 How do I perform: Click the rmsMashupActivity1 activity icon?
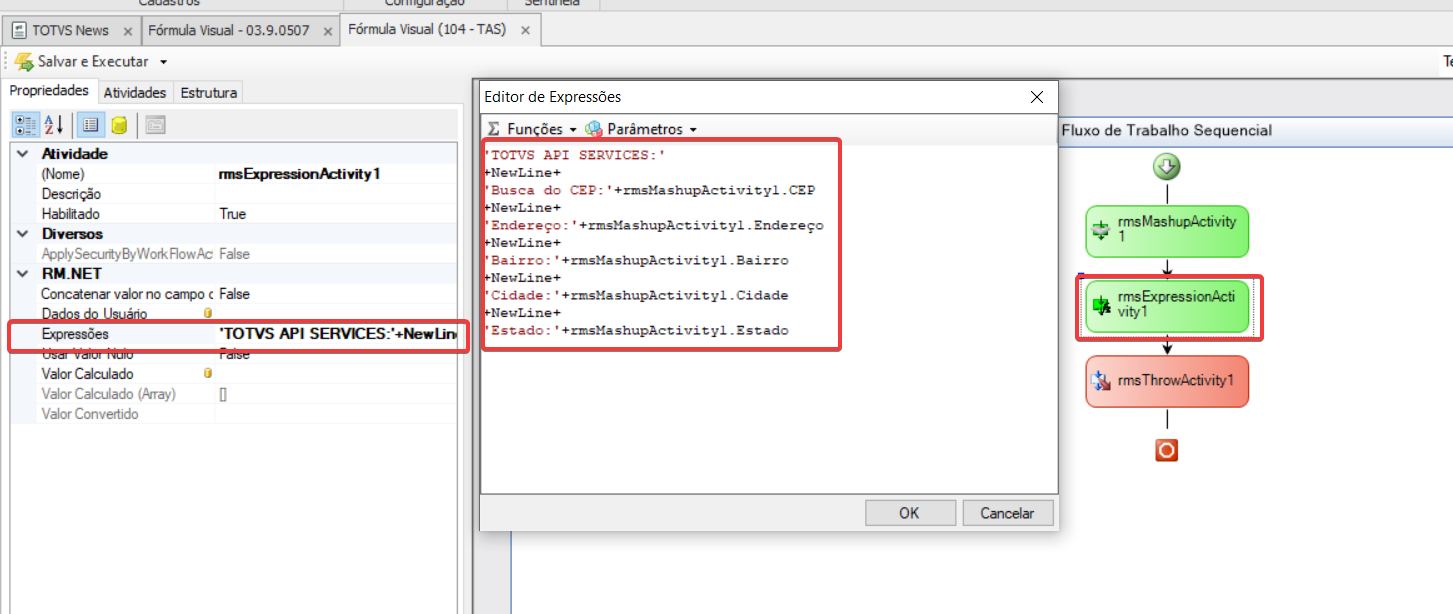1101,231
